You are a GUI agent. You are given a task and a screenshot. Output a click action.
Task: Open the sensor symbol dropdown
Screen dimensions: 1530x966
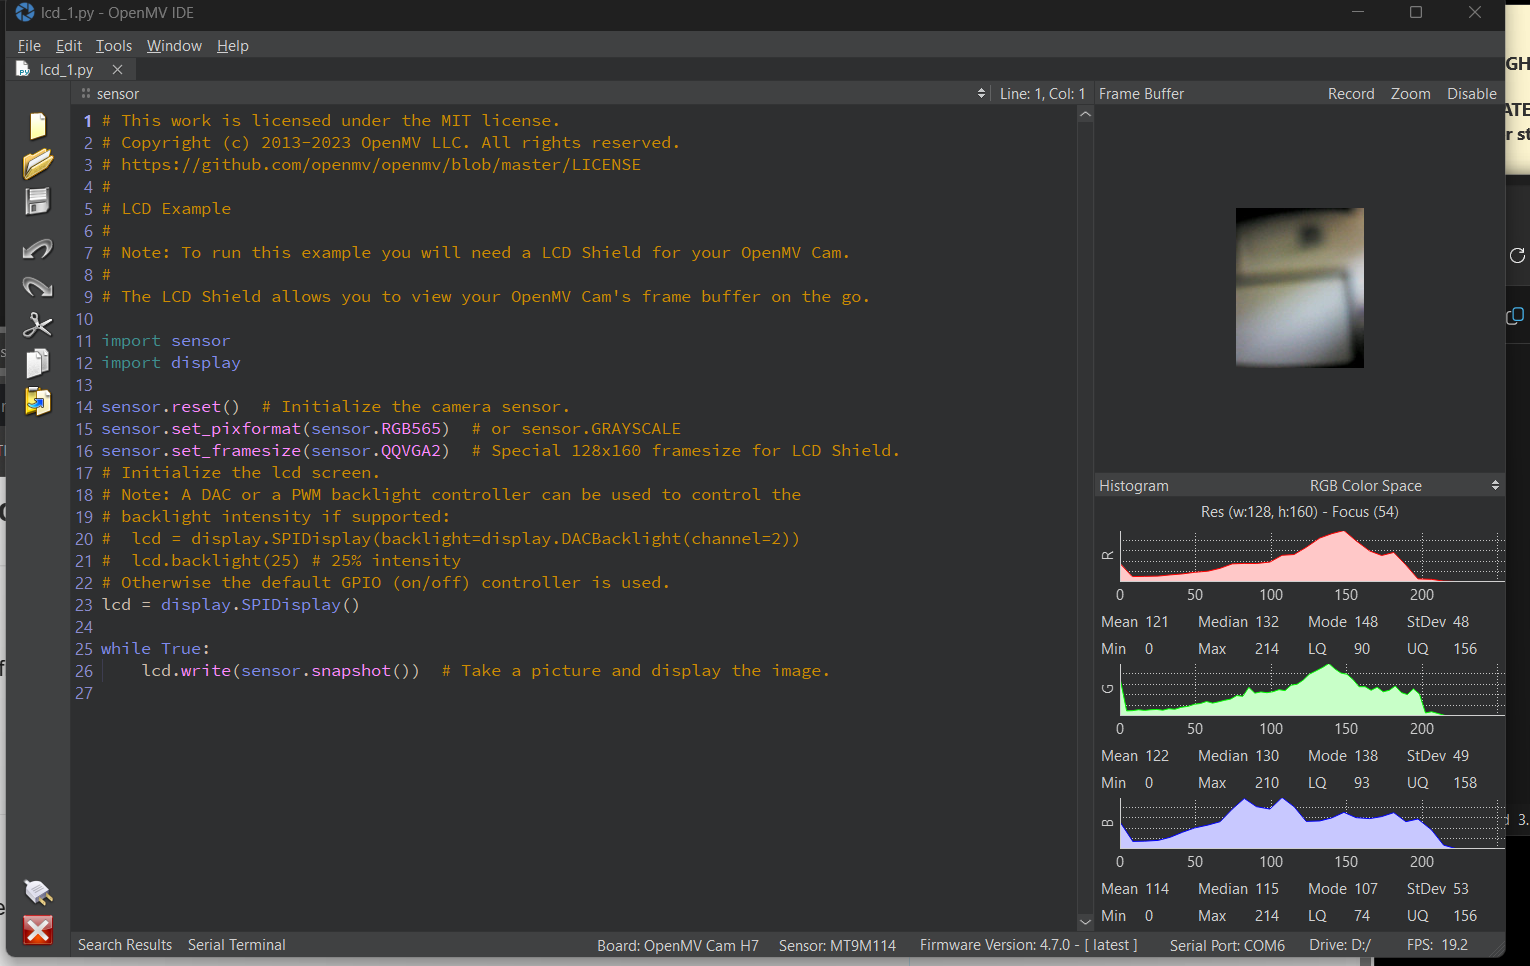coord(534,93)
